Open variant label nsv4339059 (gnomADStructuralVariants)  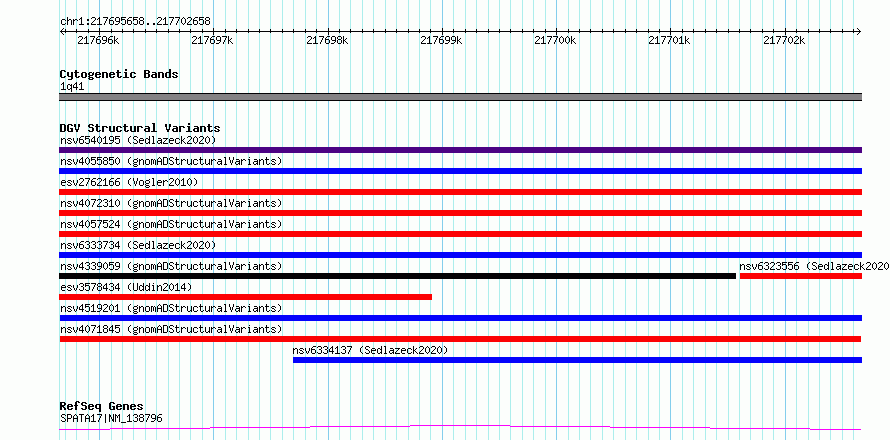point(171,266)
